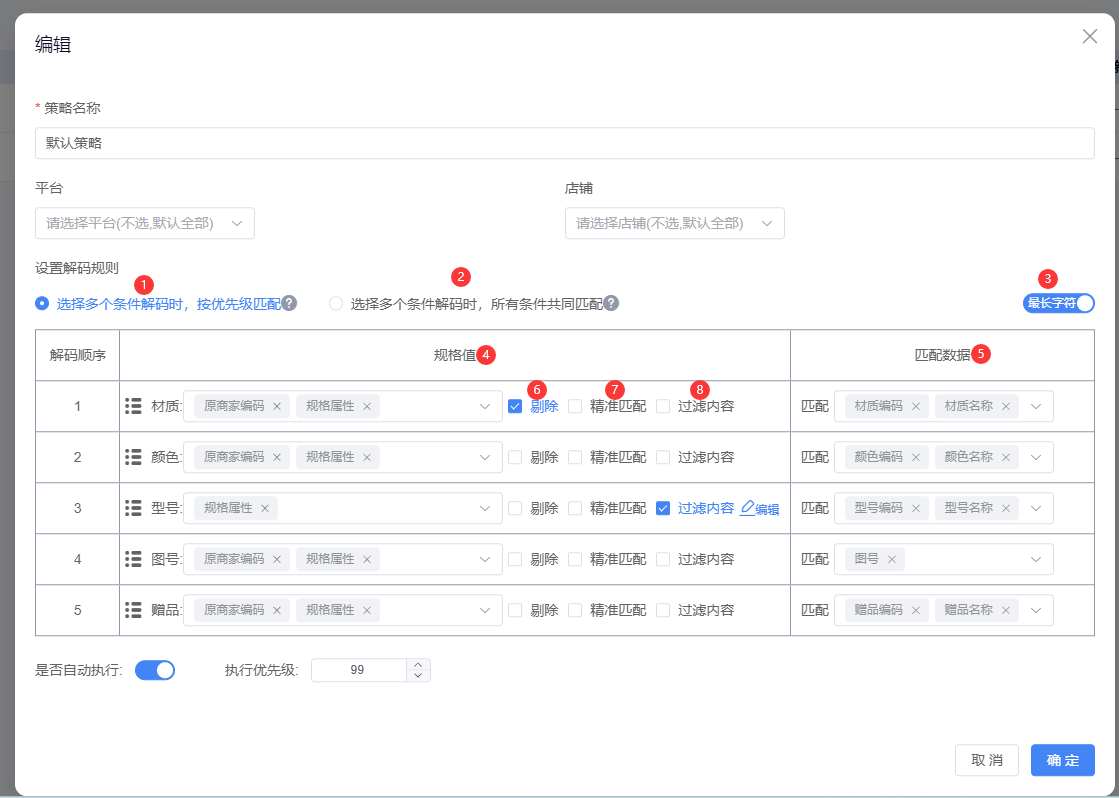Remove 原商家编码 tag in 材质 row
1119x798 pixels.
(x=277, y=406)
